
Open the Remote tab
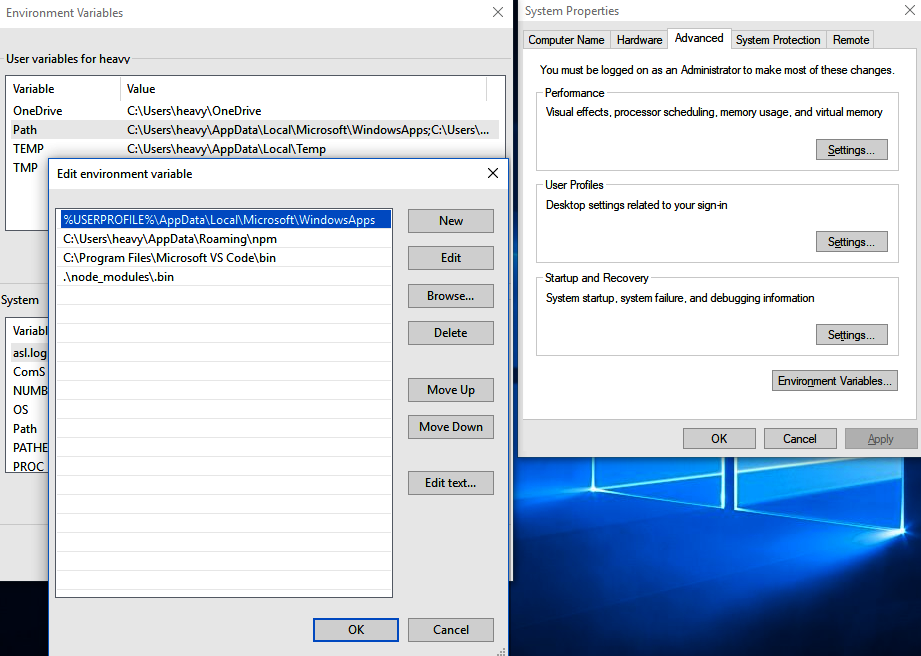point(851,40)
